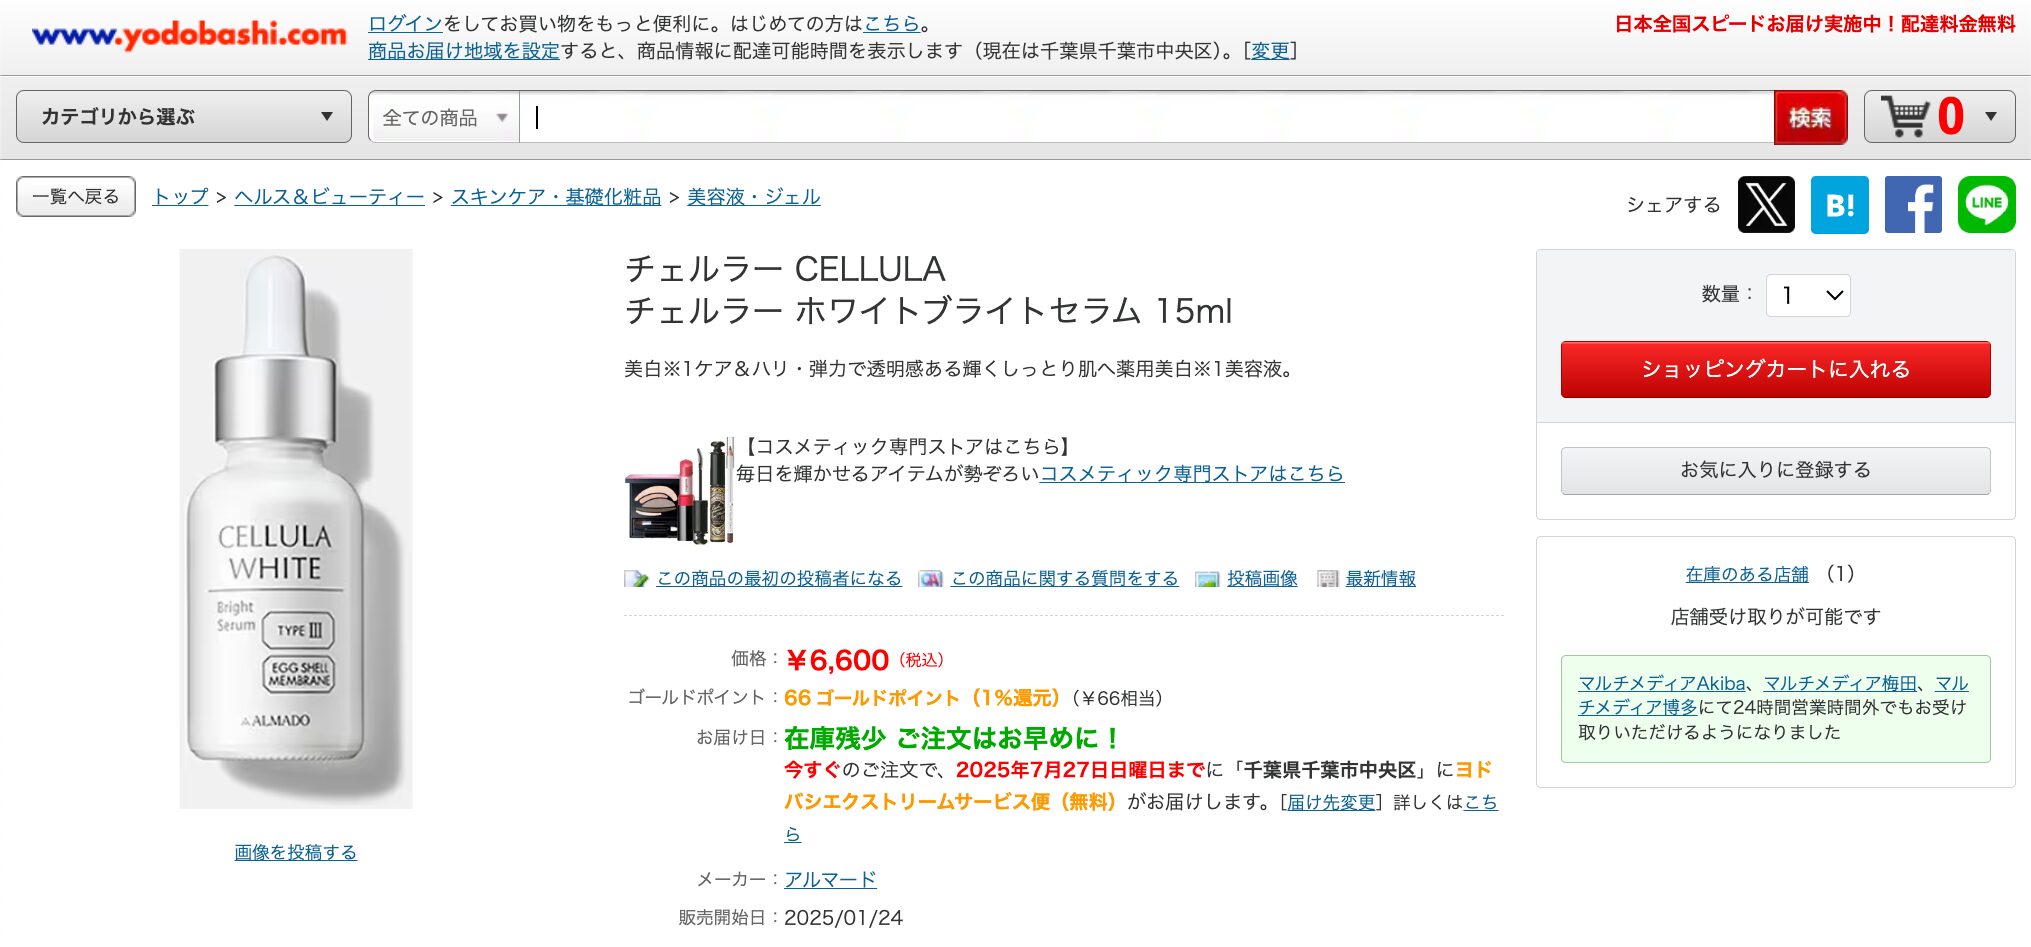
Task: Click the yodobashi.com logo
Action: coord(189,35)
